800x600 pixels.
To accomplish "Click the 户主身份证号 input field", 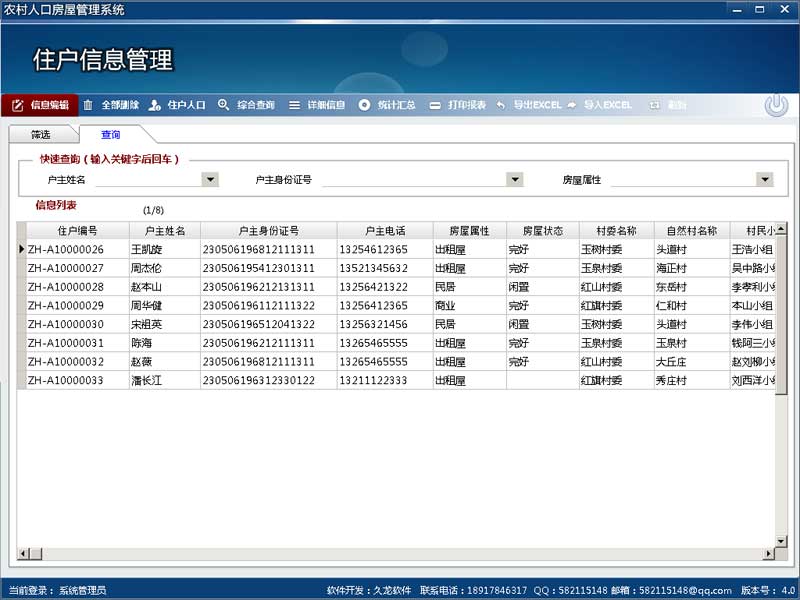I will pyautogui.click(x=413, y=180).
